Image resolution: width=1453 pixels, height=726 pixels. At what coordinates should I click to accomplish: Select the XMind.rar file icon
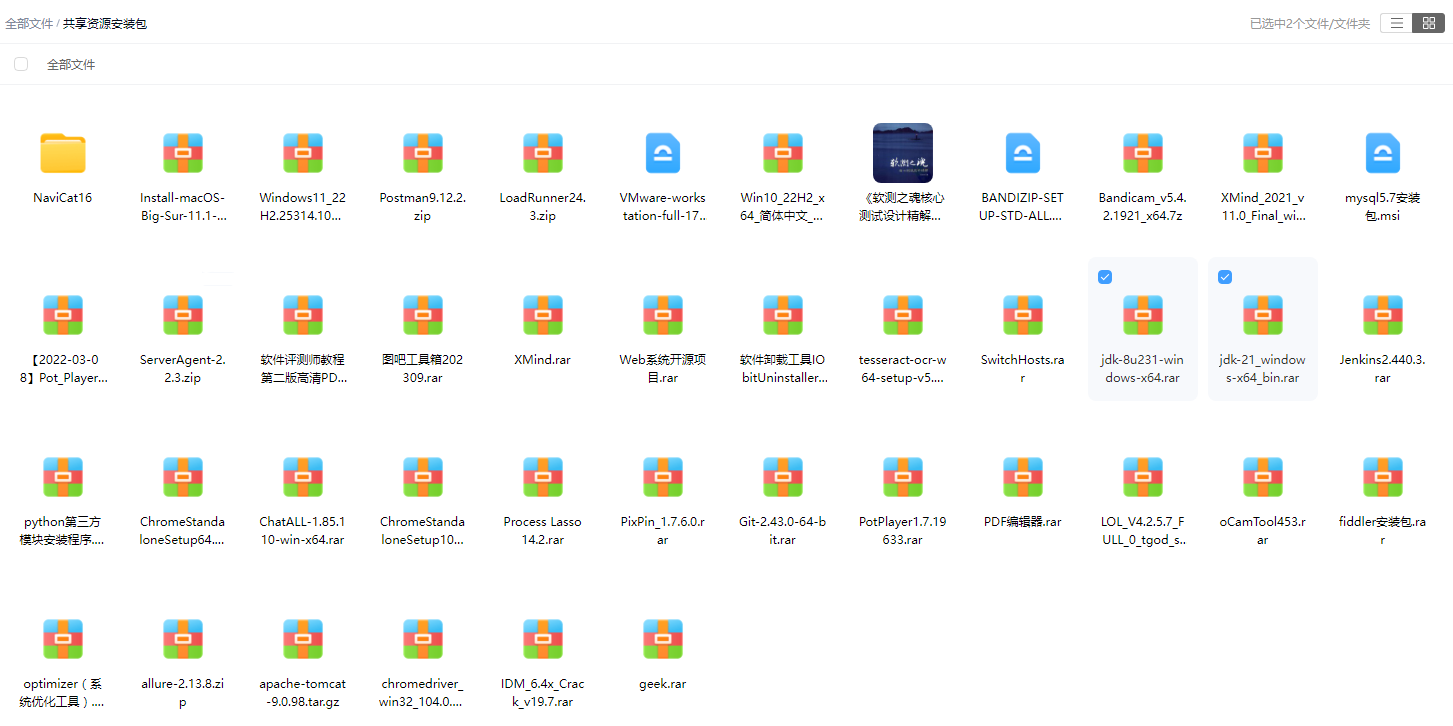point(542,315)
